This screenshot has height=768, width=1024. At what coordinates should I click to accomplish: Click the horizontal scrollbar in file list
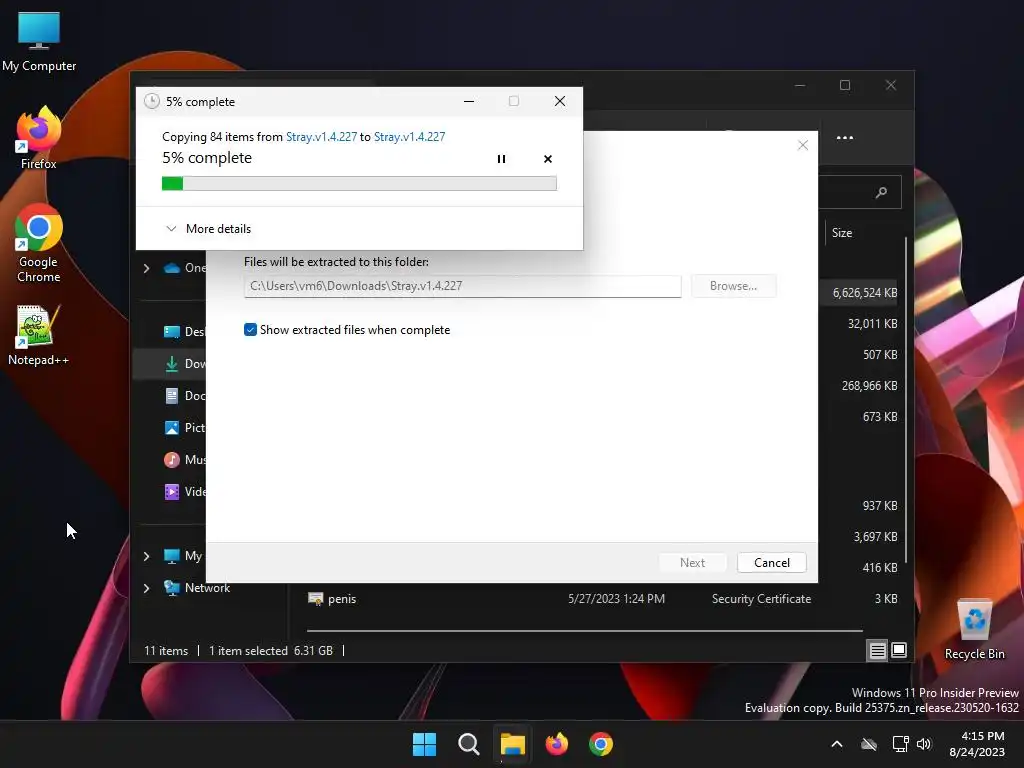(x=584, y=631)
